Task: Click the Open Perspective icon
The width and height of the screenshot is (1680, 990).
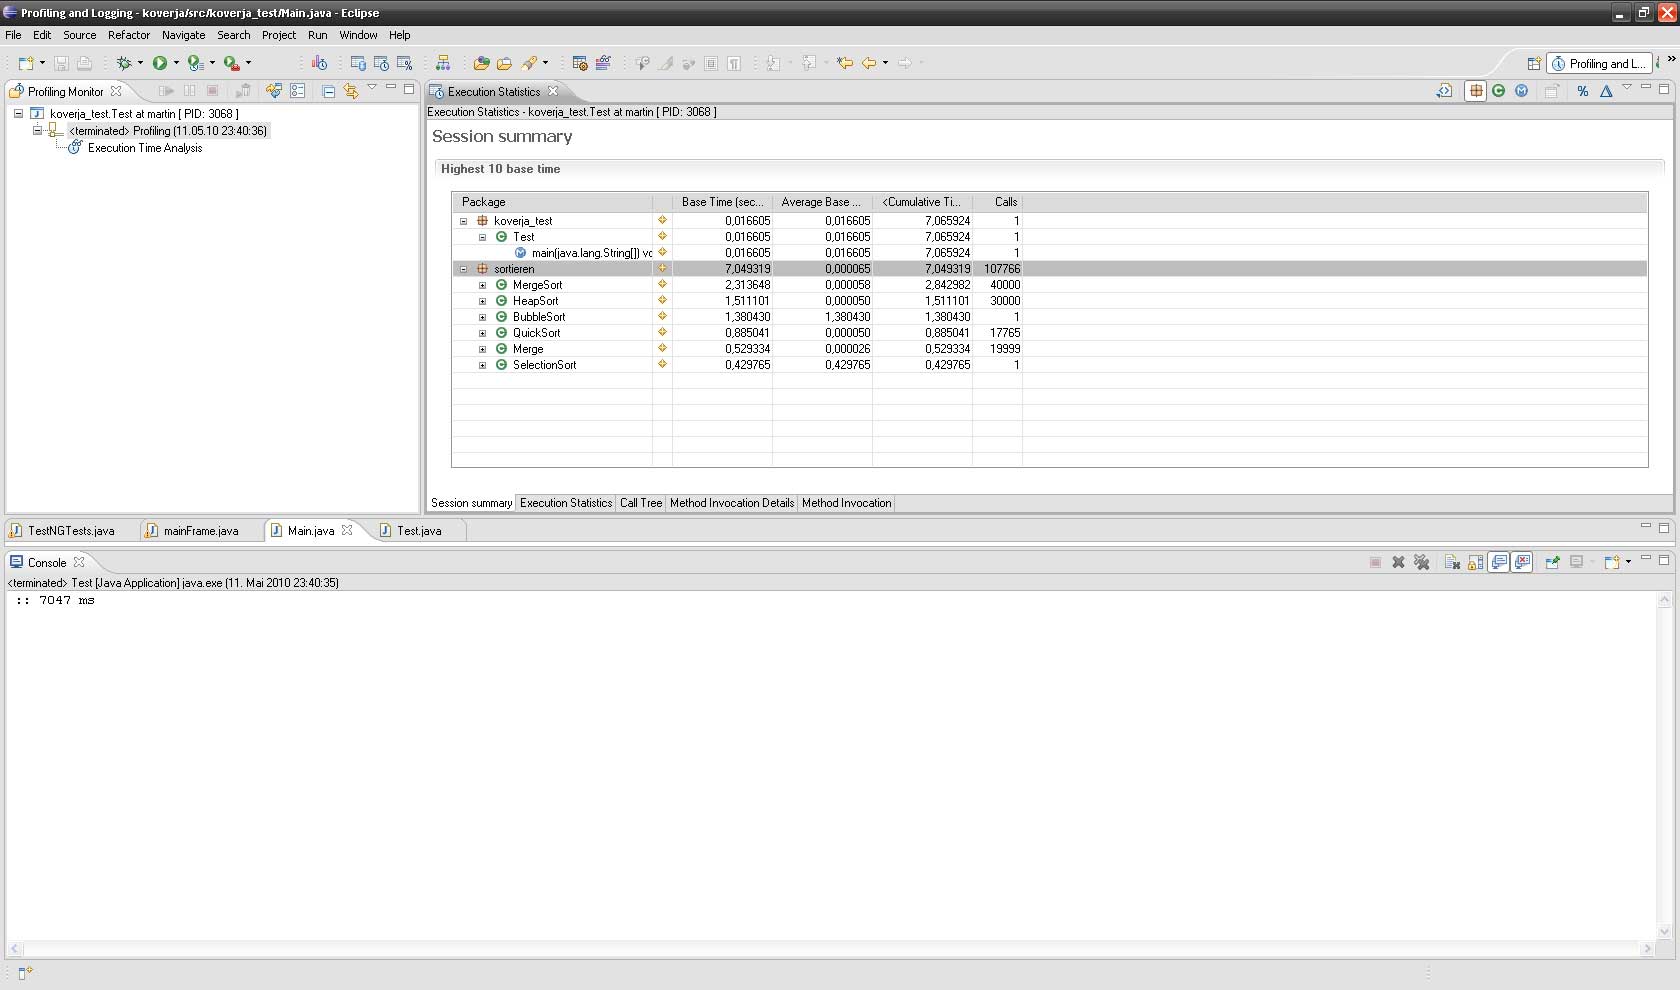Action: [x=1534, y=63]
